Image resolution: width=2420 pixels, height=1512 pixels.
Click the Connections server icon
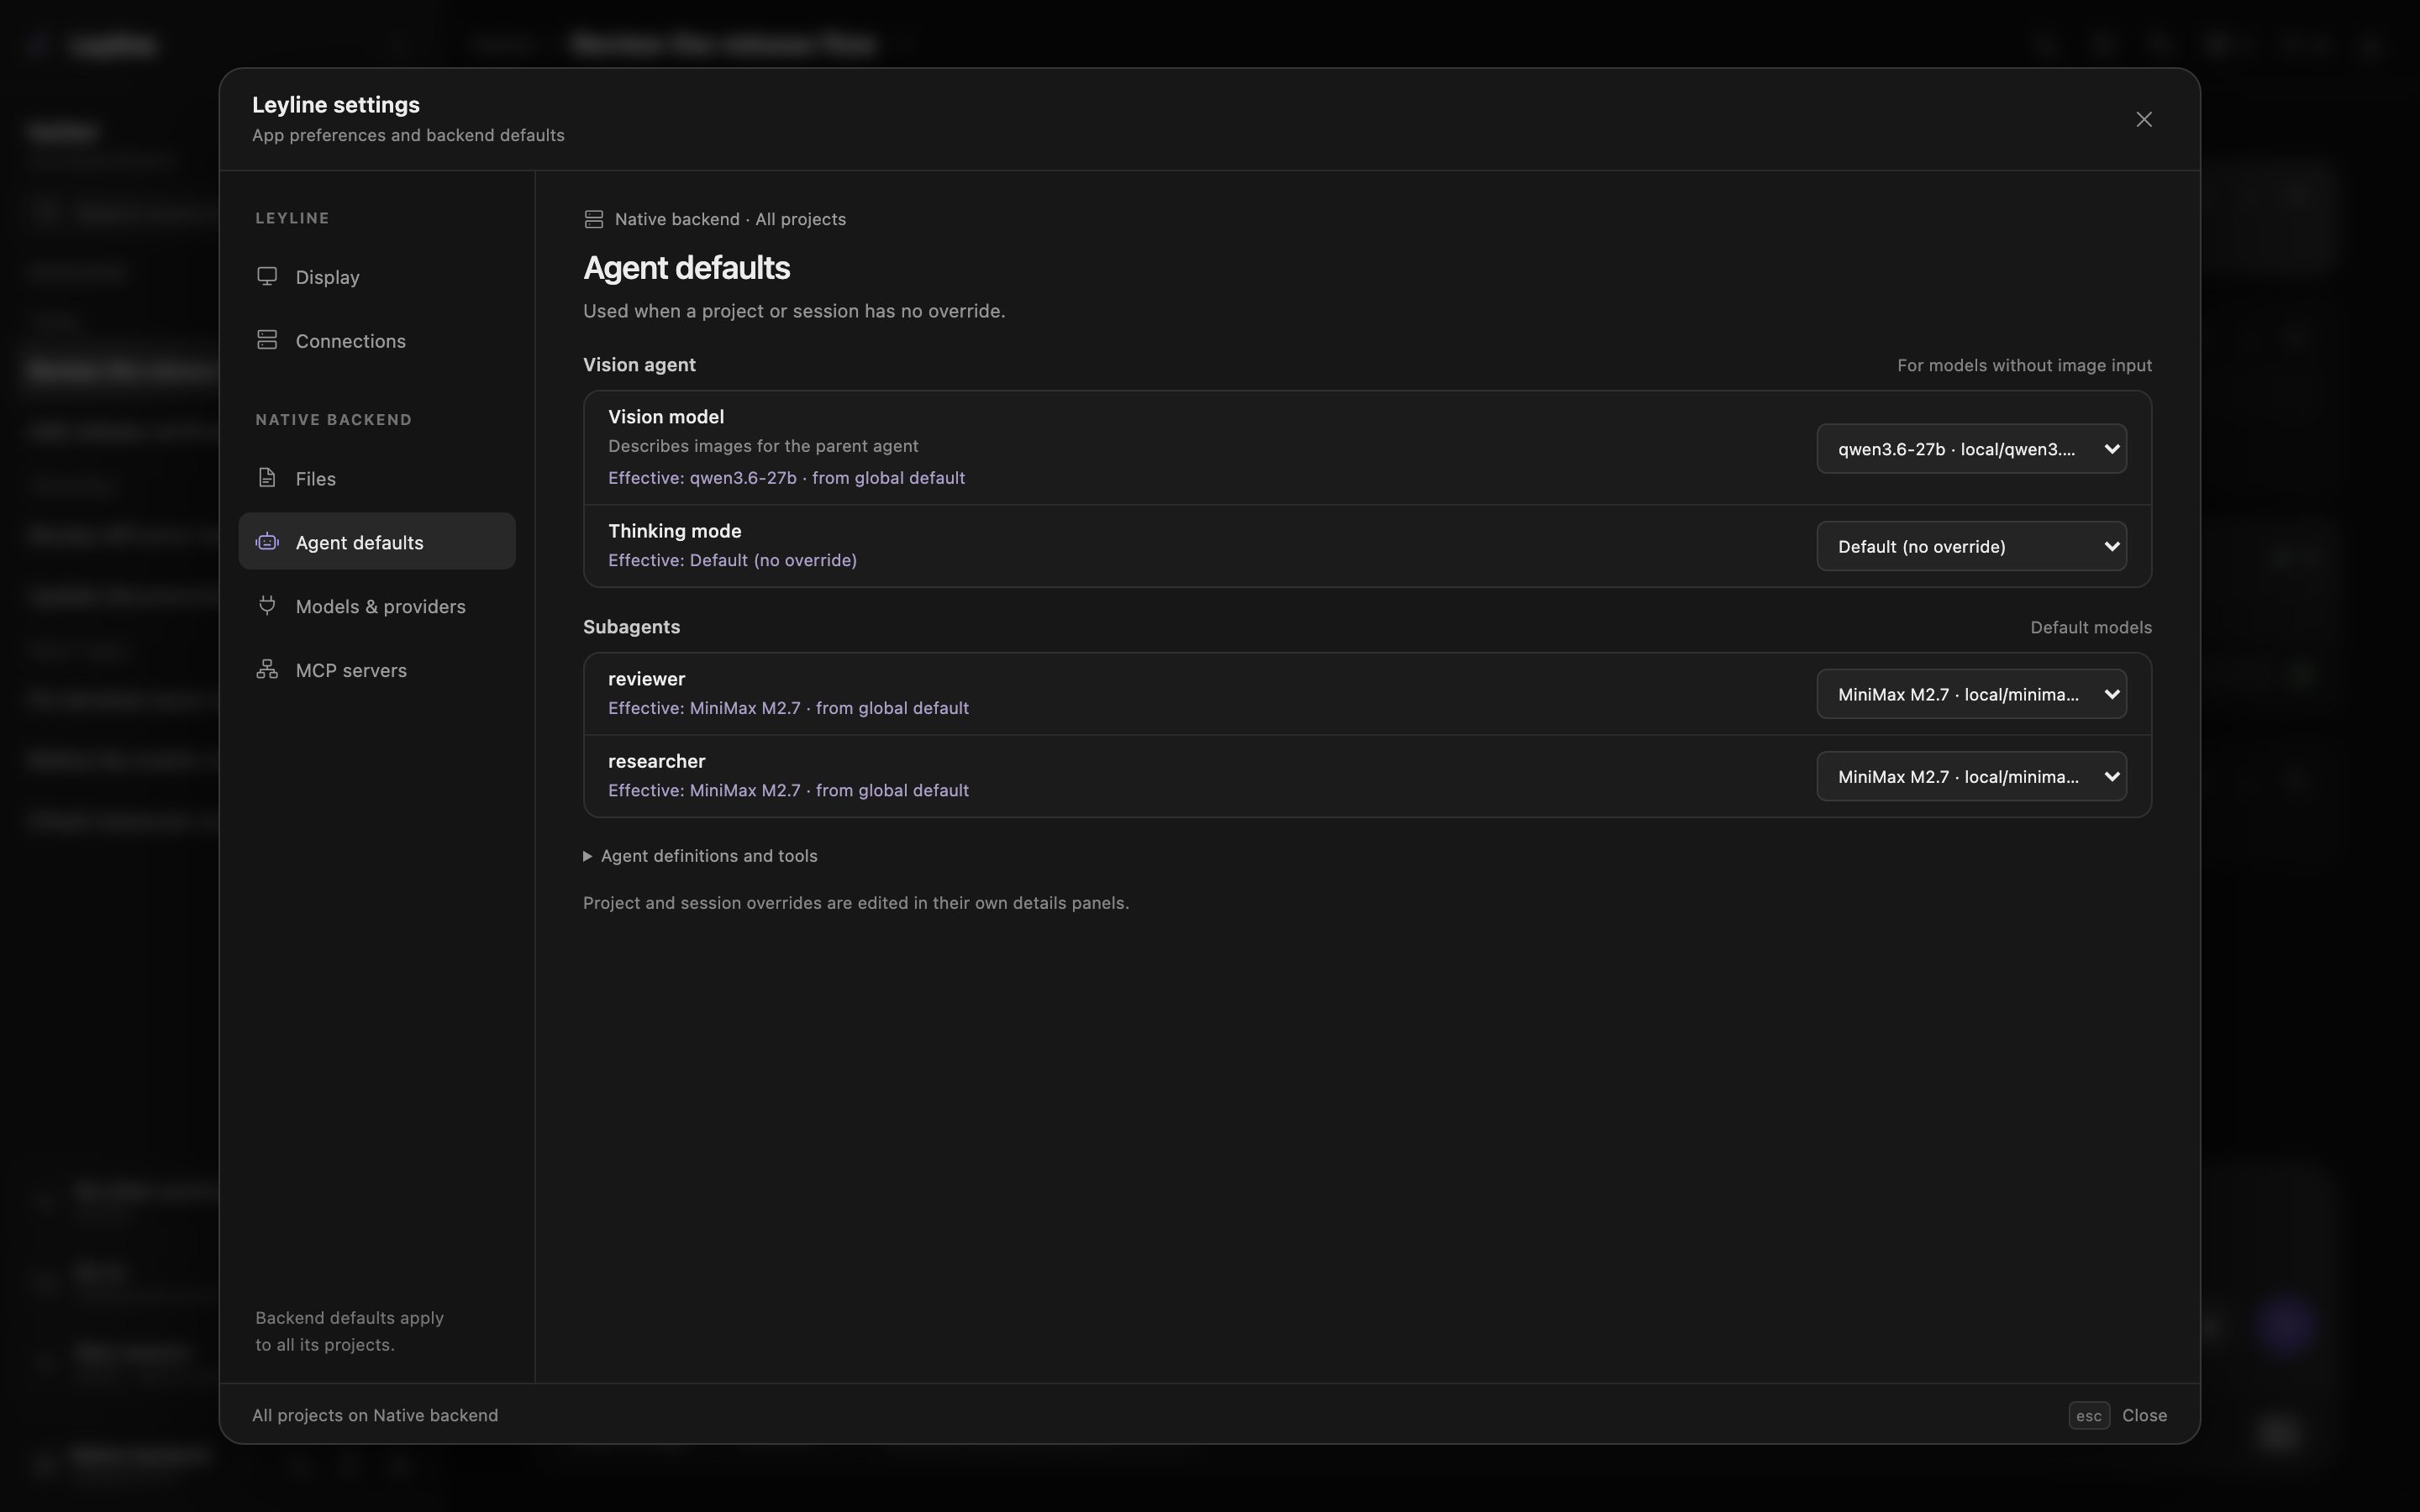point(267,340)
